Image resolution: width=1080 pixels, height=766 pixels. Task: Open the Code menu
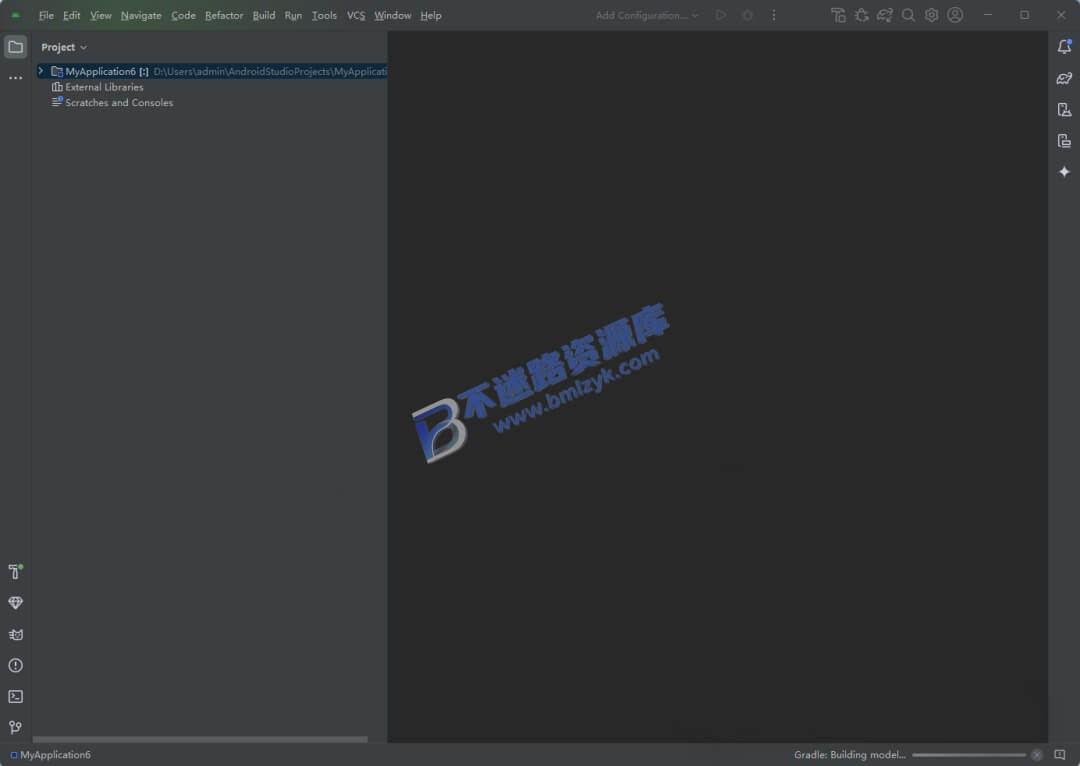[x=183, y=15]
